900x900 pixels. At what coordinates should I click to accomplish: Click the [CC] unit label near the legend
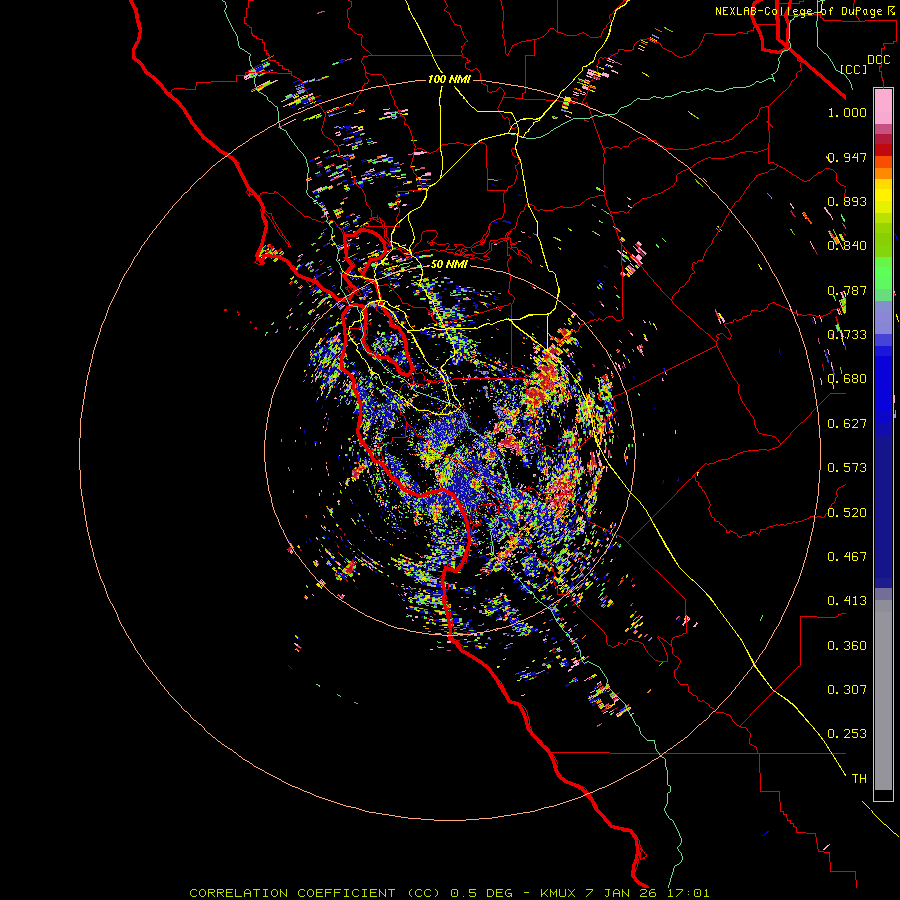pyautogui.click(x=854, y=69)
